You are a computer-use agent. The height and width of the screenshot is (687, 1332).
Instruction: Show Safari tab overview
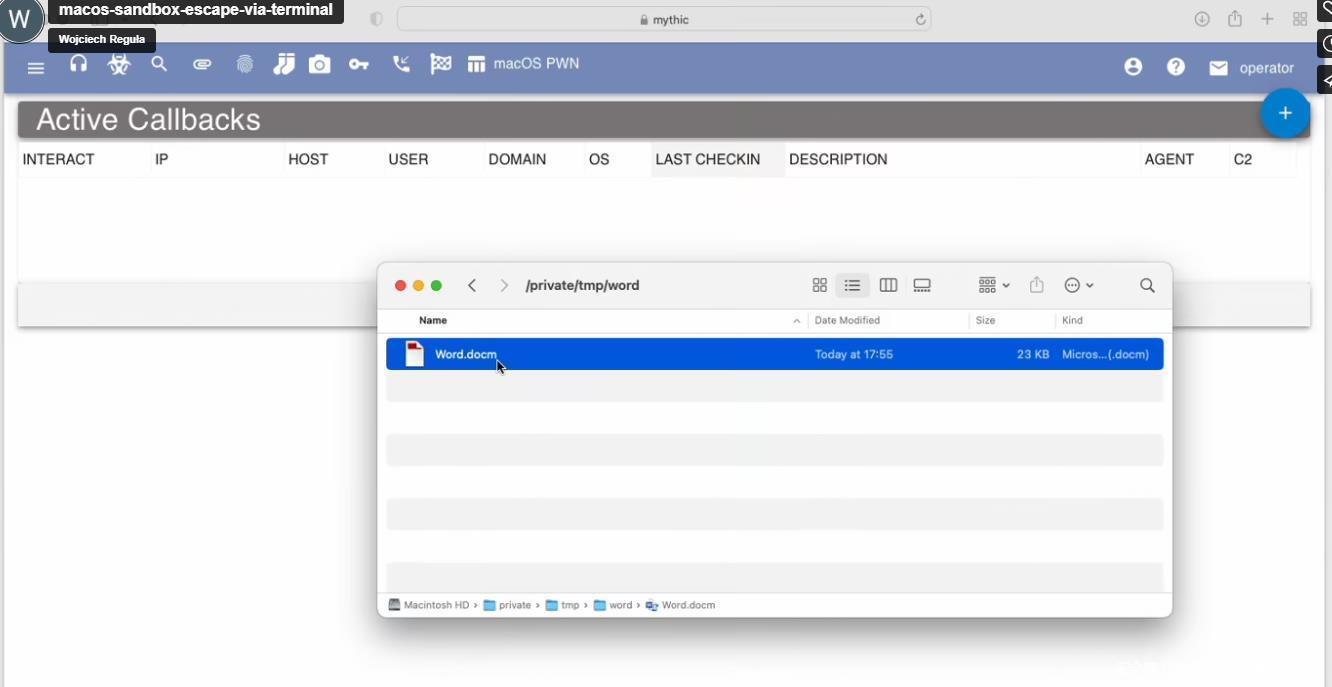[1300, 19]
